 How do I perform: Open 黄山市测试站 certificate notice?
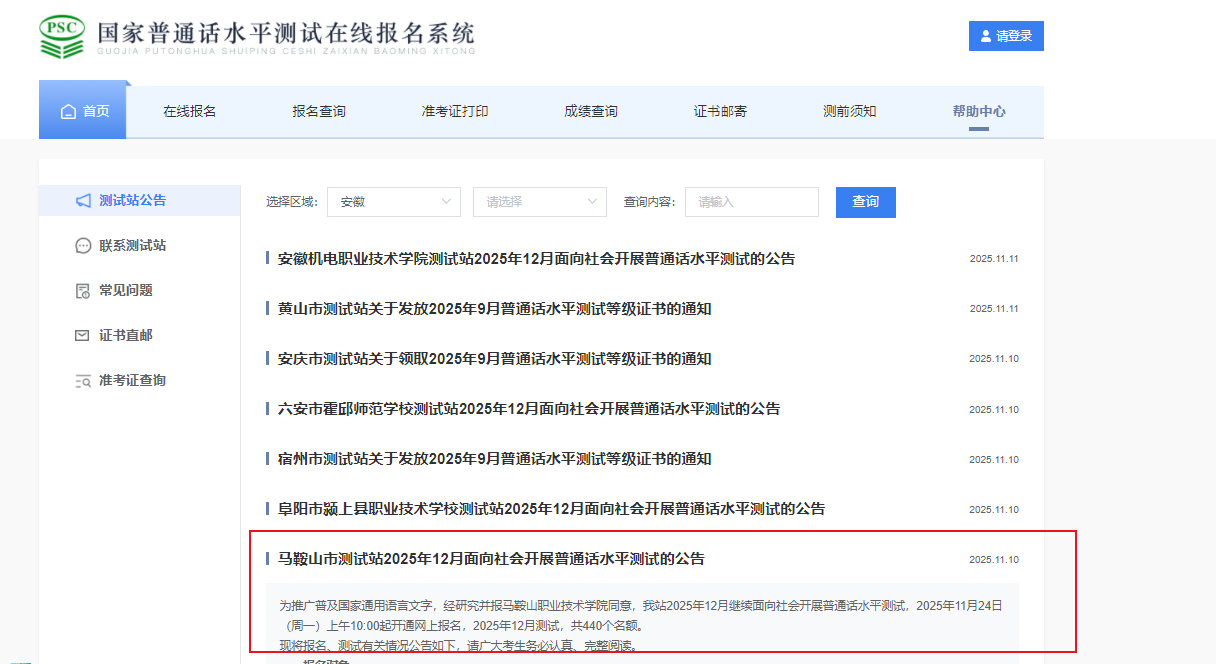494,309
